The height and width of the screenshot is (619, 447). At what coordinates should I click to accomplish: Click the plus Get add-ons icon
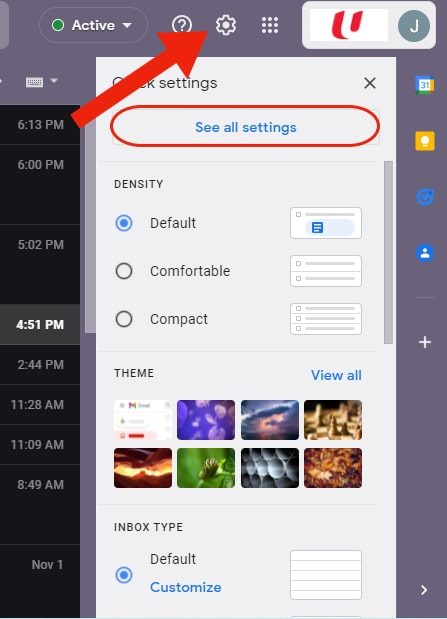pos(425,342)
